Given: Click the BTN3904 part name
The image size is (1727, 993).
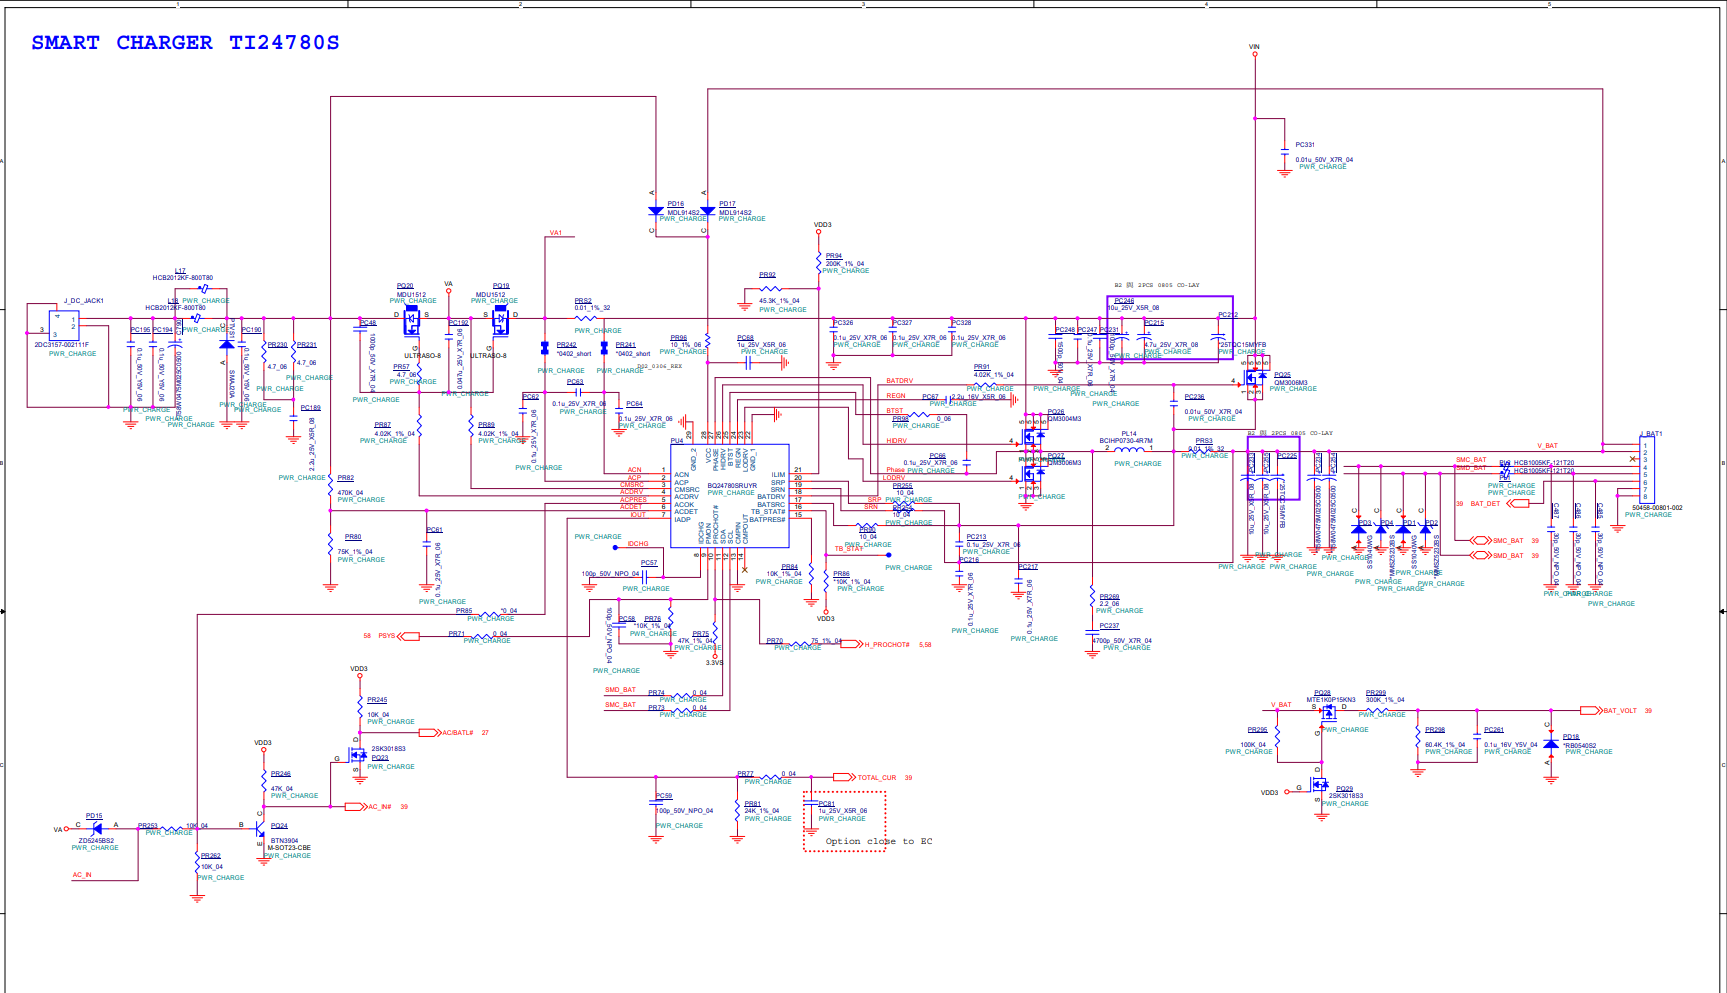Looking at the screenshot, I should pos(285,841).
